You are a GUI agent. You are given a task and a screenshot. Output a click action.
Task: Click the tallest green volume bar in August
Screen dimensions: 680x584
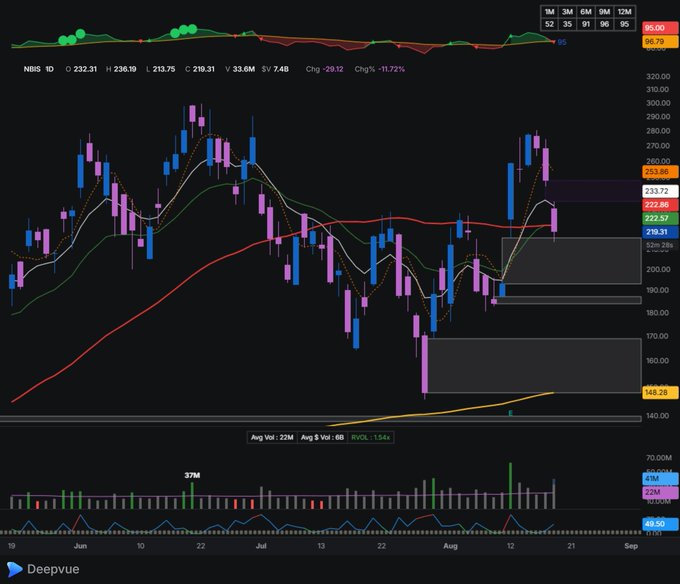[x=510, y=486]
